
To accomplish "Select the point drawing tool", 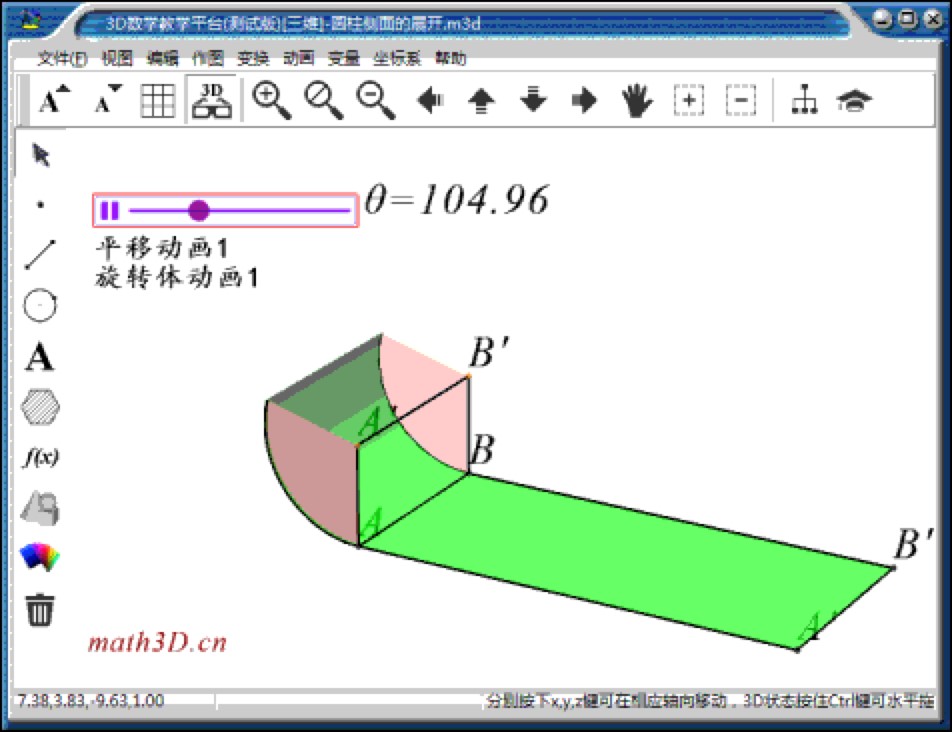I will tap(40, 205).
